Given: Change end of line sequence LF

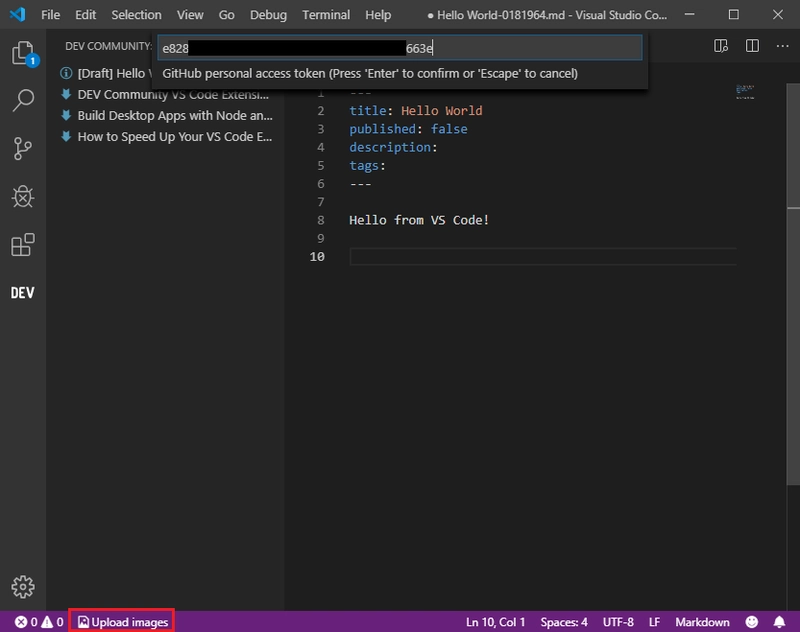Looking at the screenshot, I should 654,622.
